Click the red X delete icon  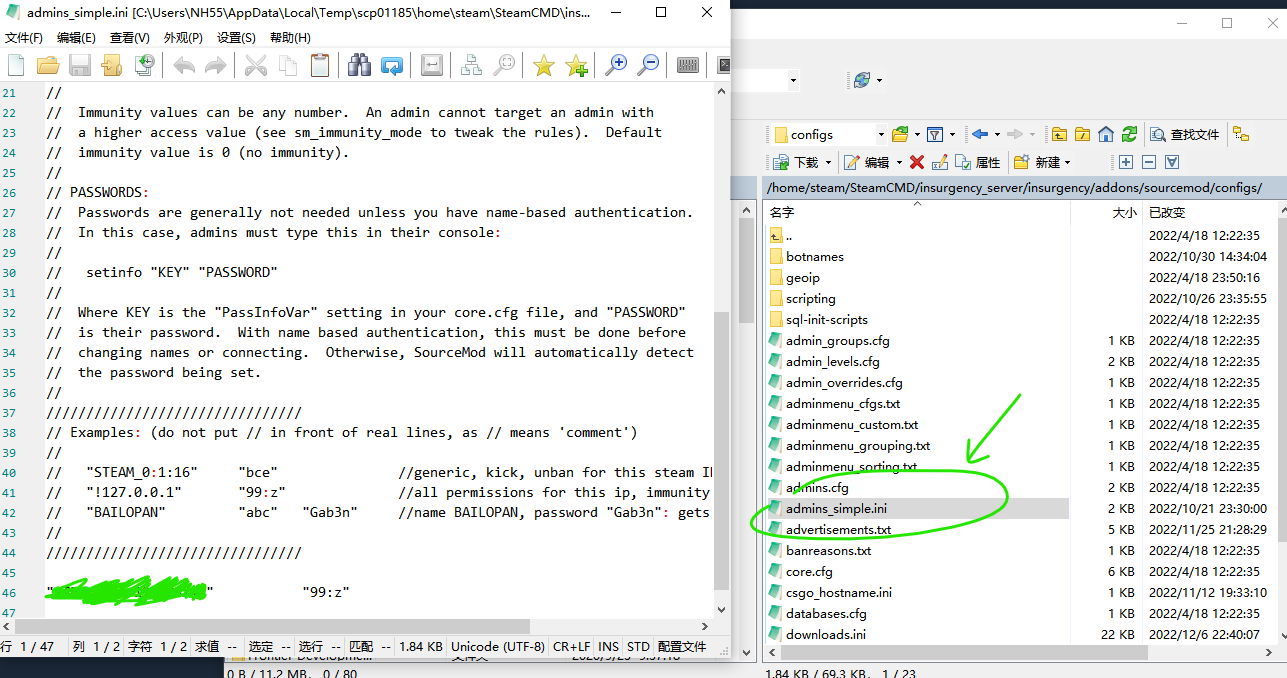pyautogui.click(x=916, y=162)
